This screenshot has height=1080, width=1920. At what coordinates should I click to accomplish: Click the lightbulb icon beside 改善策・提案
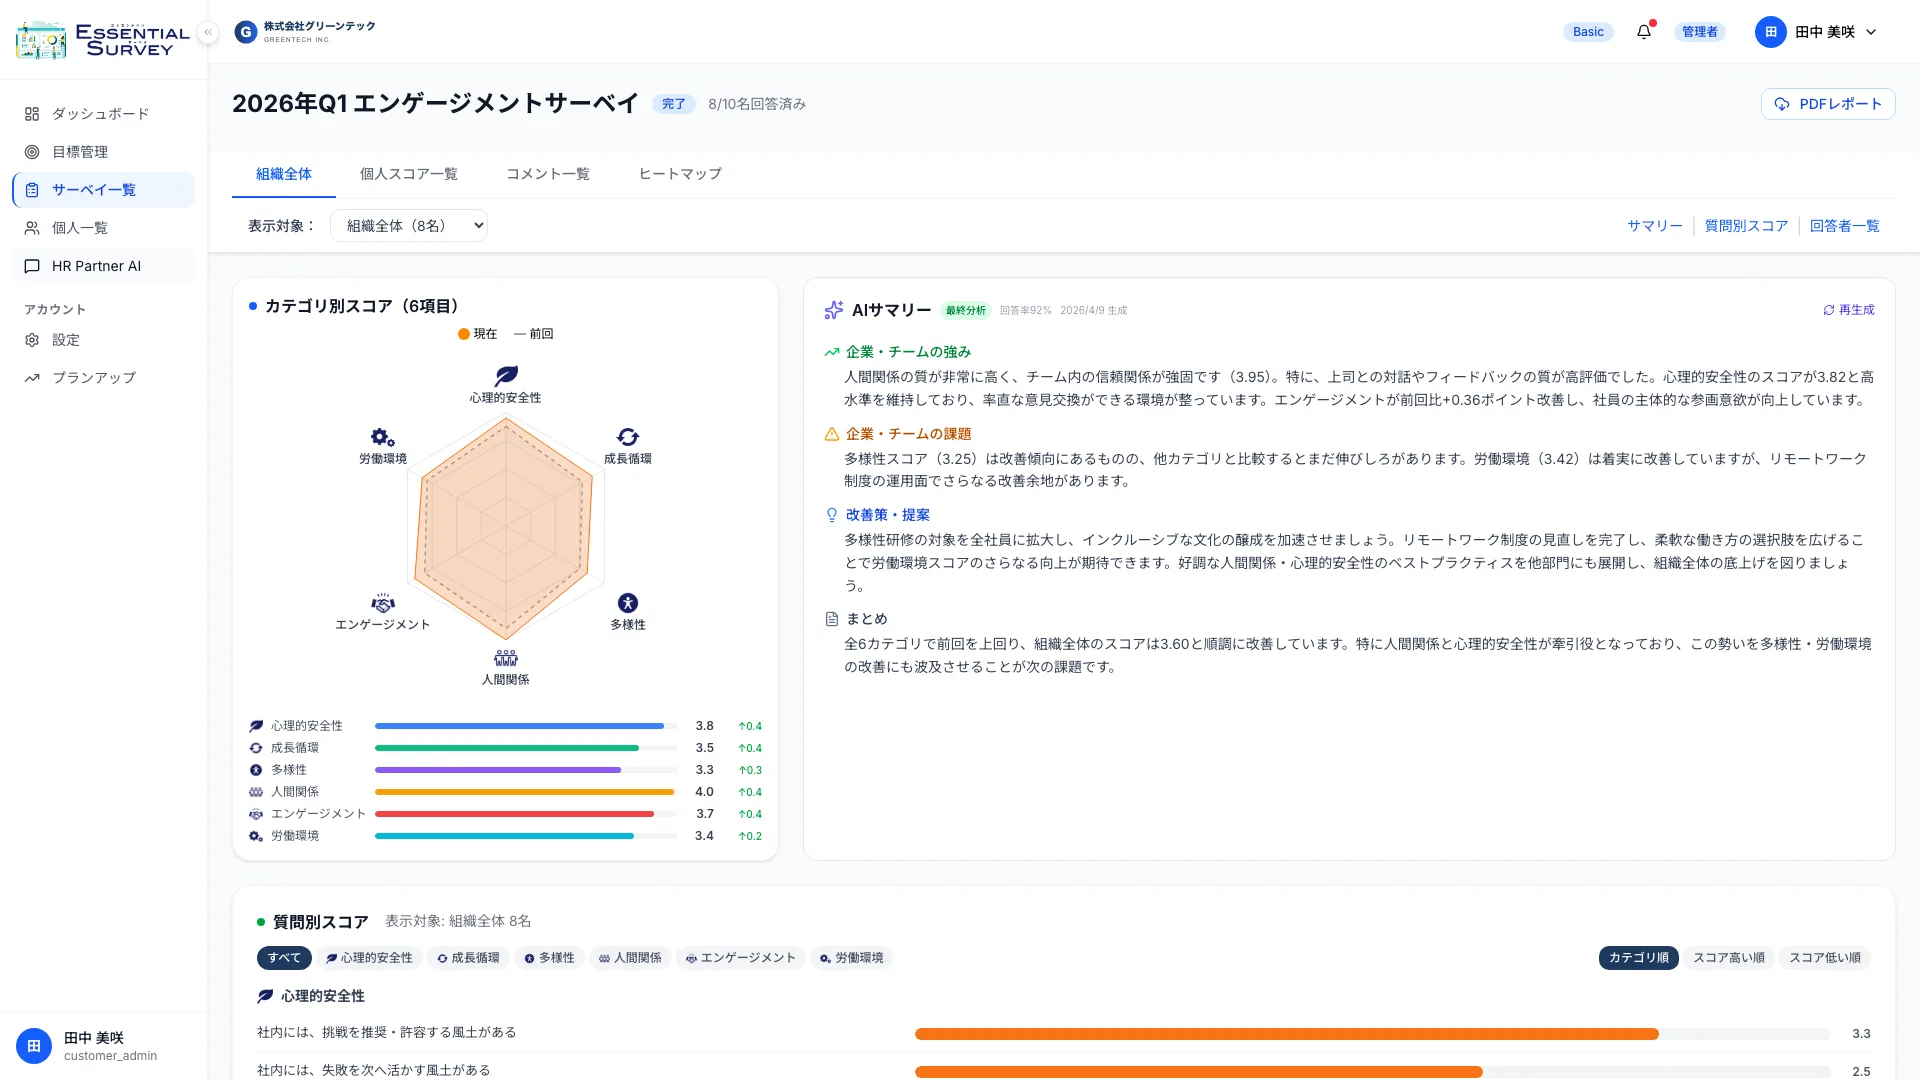(x=831, y=515)
